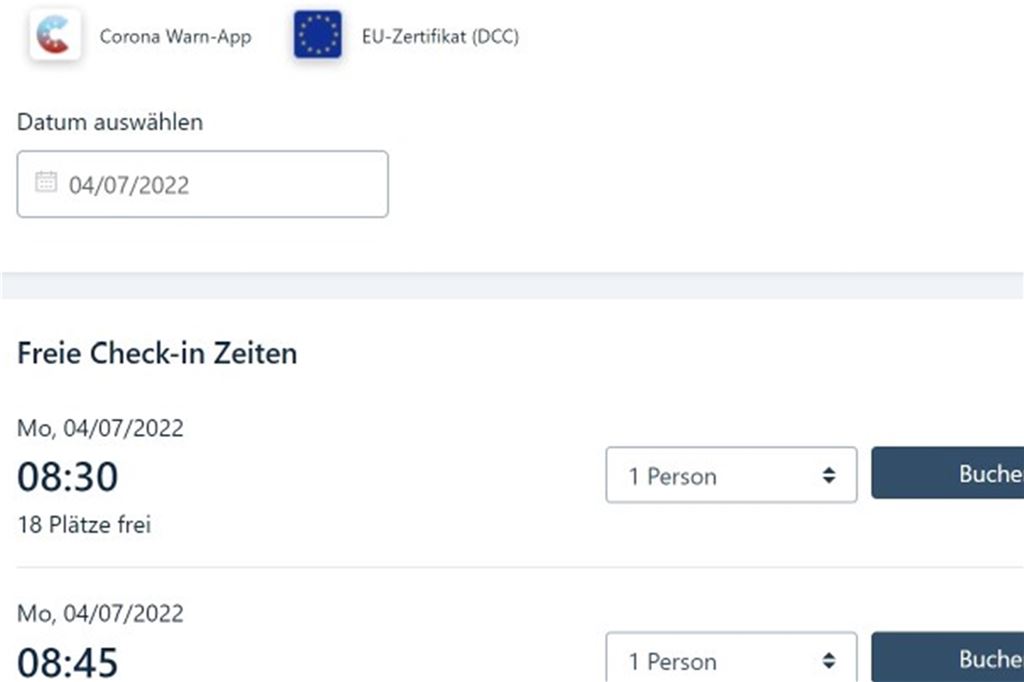
Task: Click the 08:45 time heading
Action: click(67, 662)
